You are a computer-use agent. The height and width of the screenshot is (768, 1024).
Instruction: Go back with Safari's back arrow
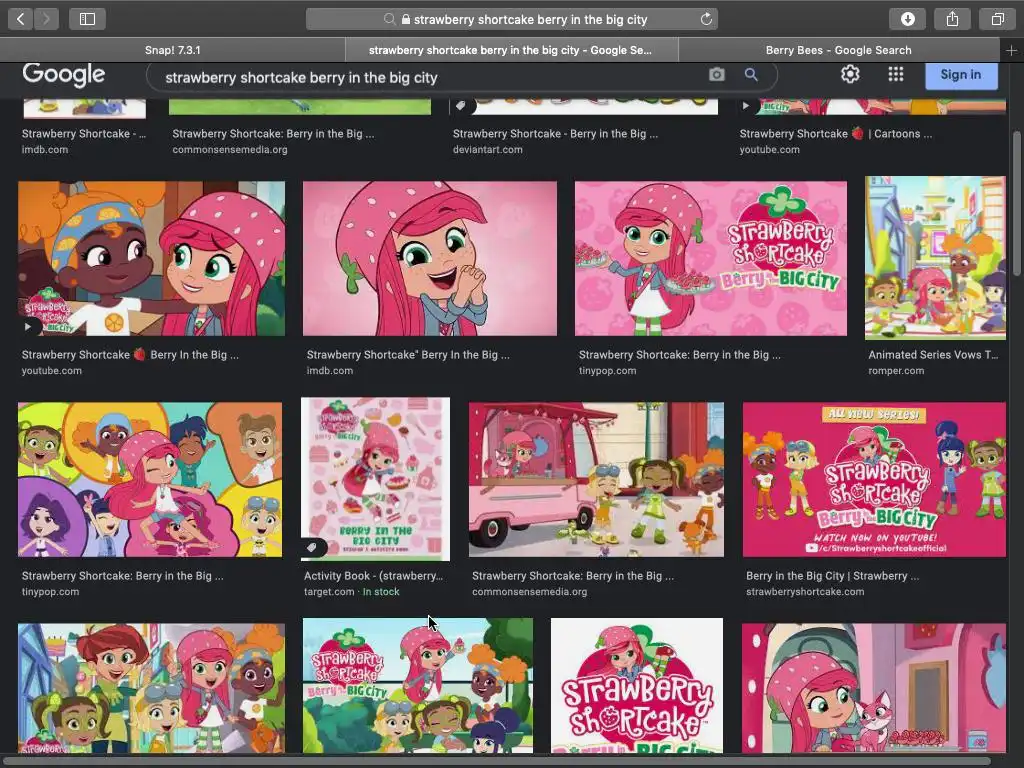coord(20,19)
